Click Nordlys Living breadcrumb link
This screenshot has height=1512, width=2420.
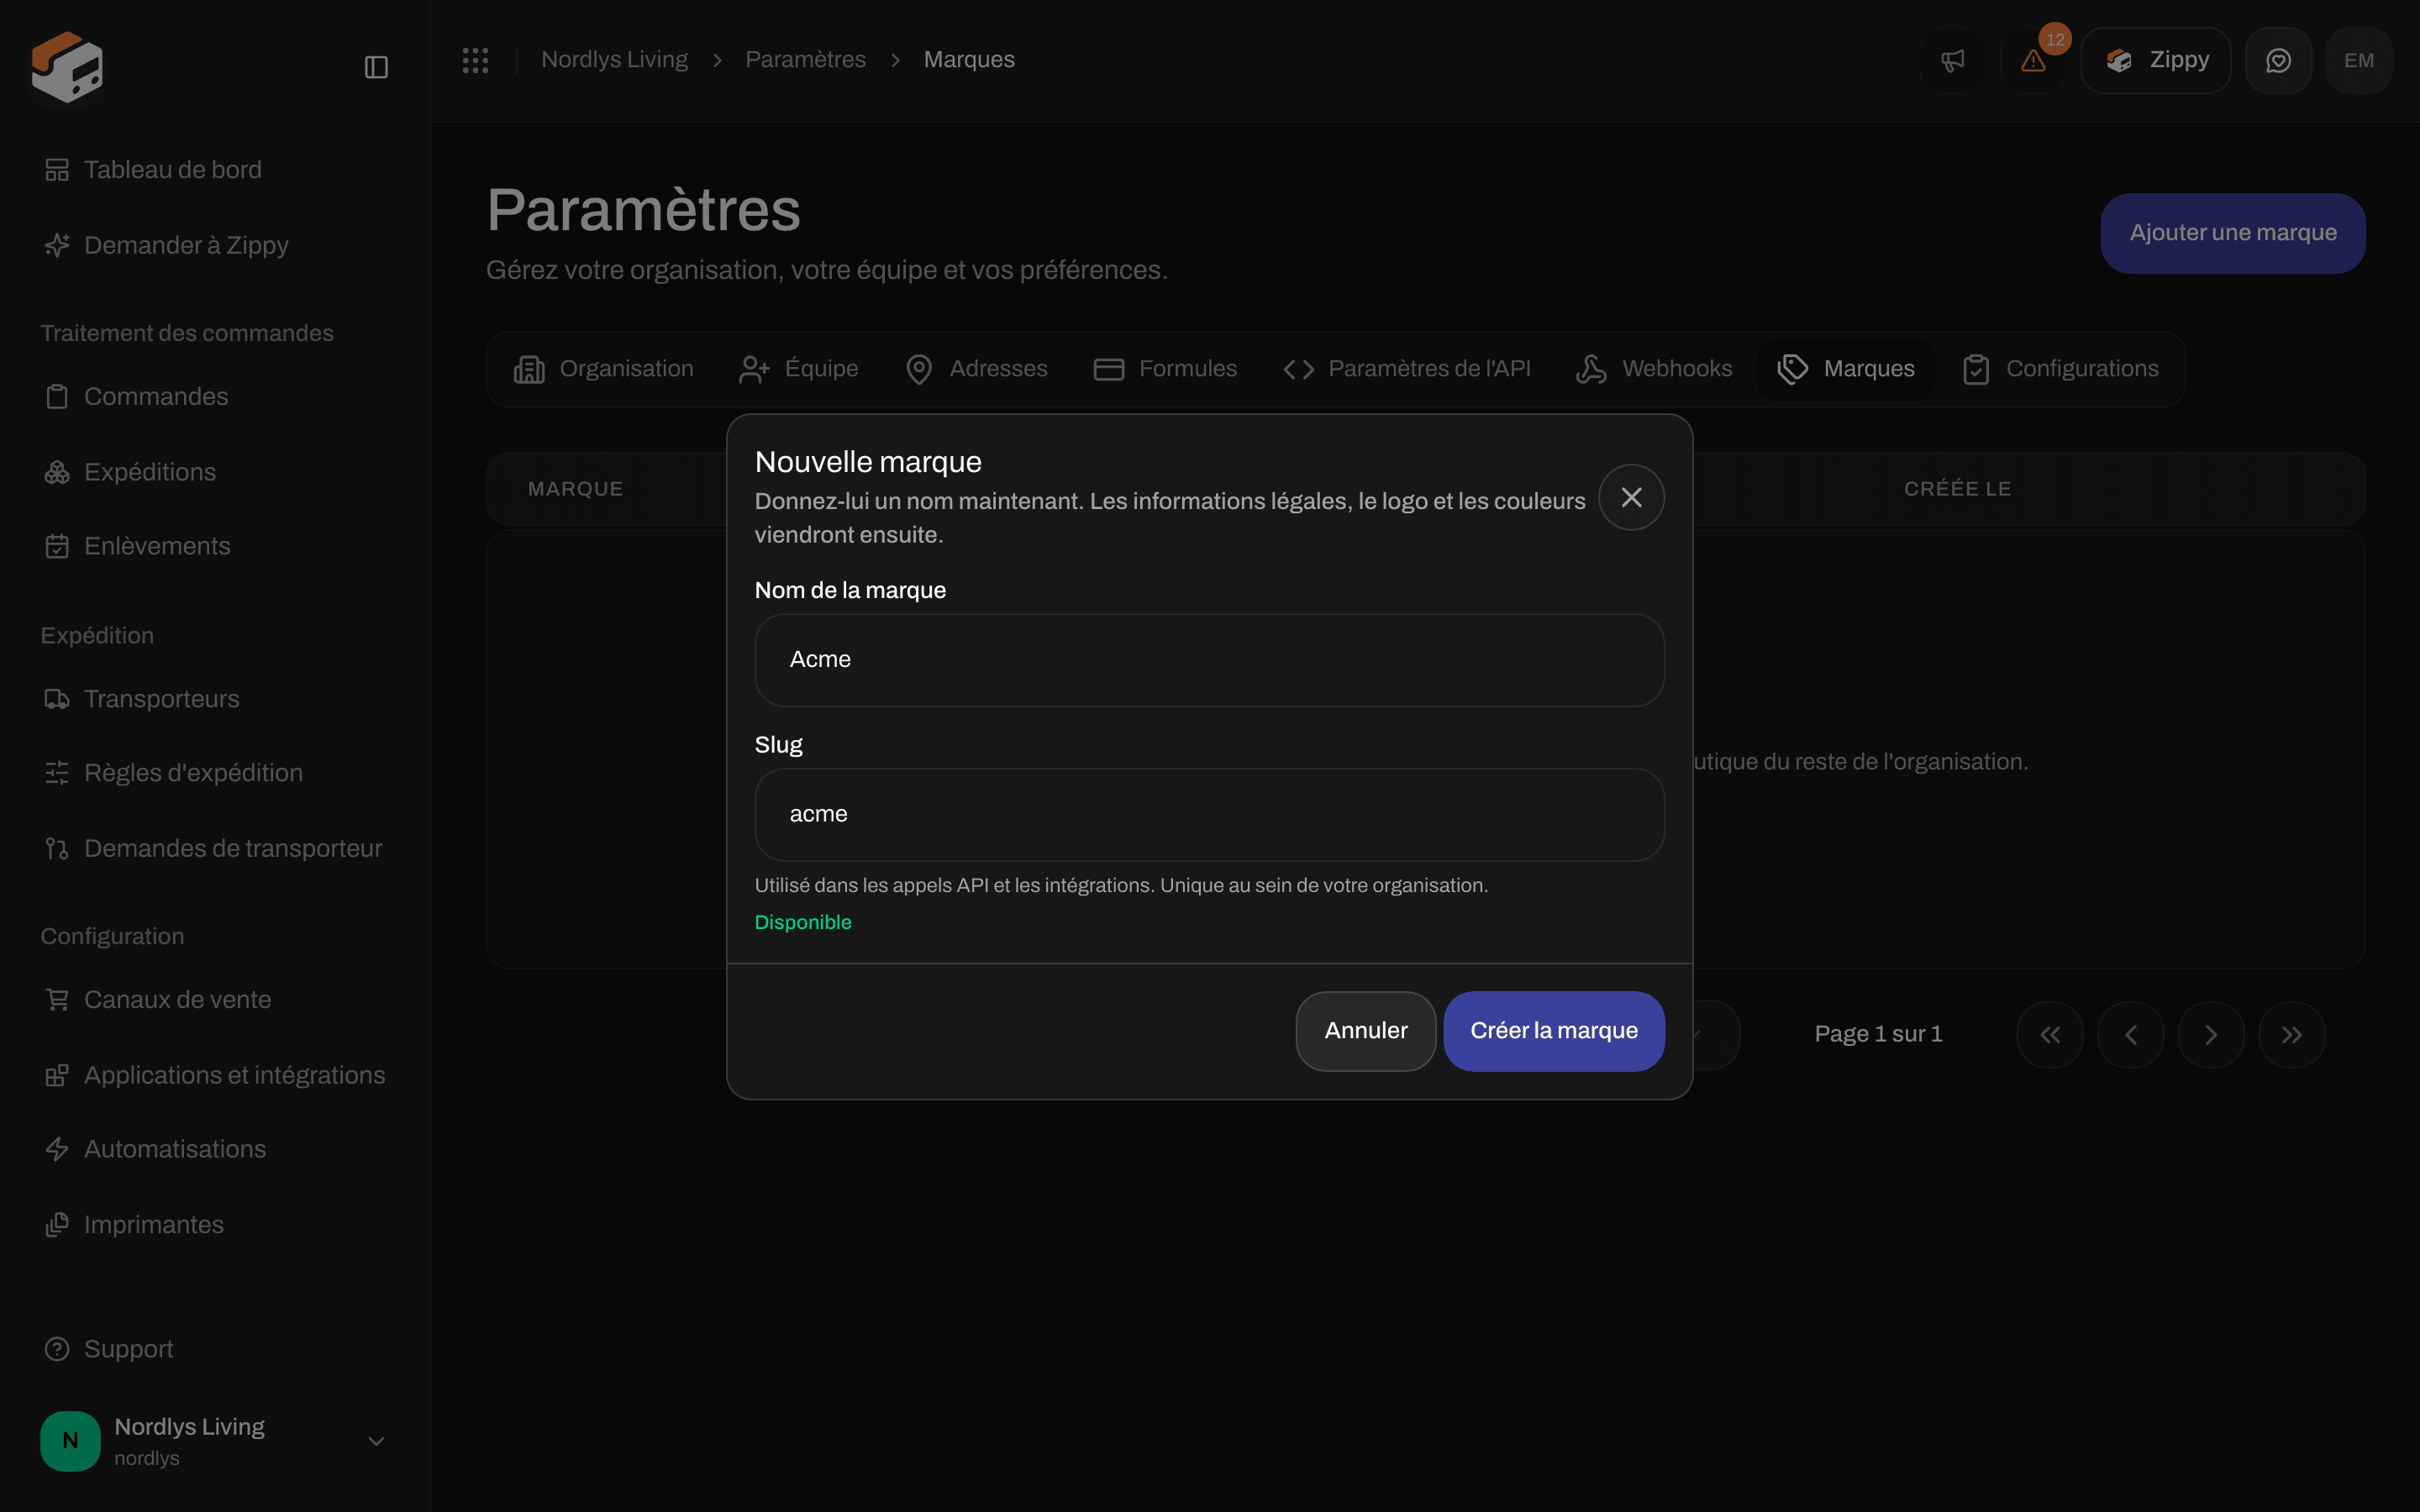[x=614, y=60]
